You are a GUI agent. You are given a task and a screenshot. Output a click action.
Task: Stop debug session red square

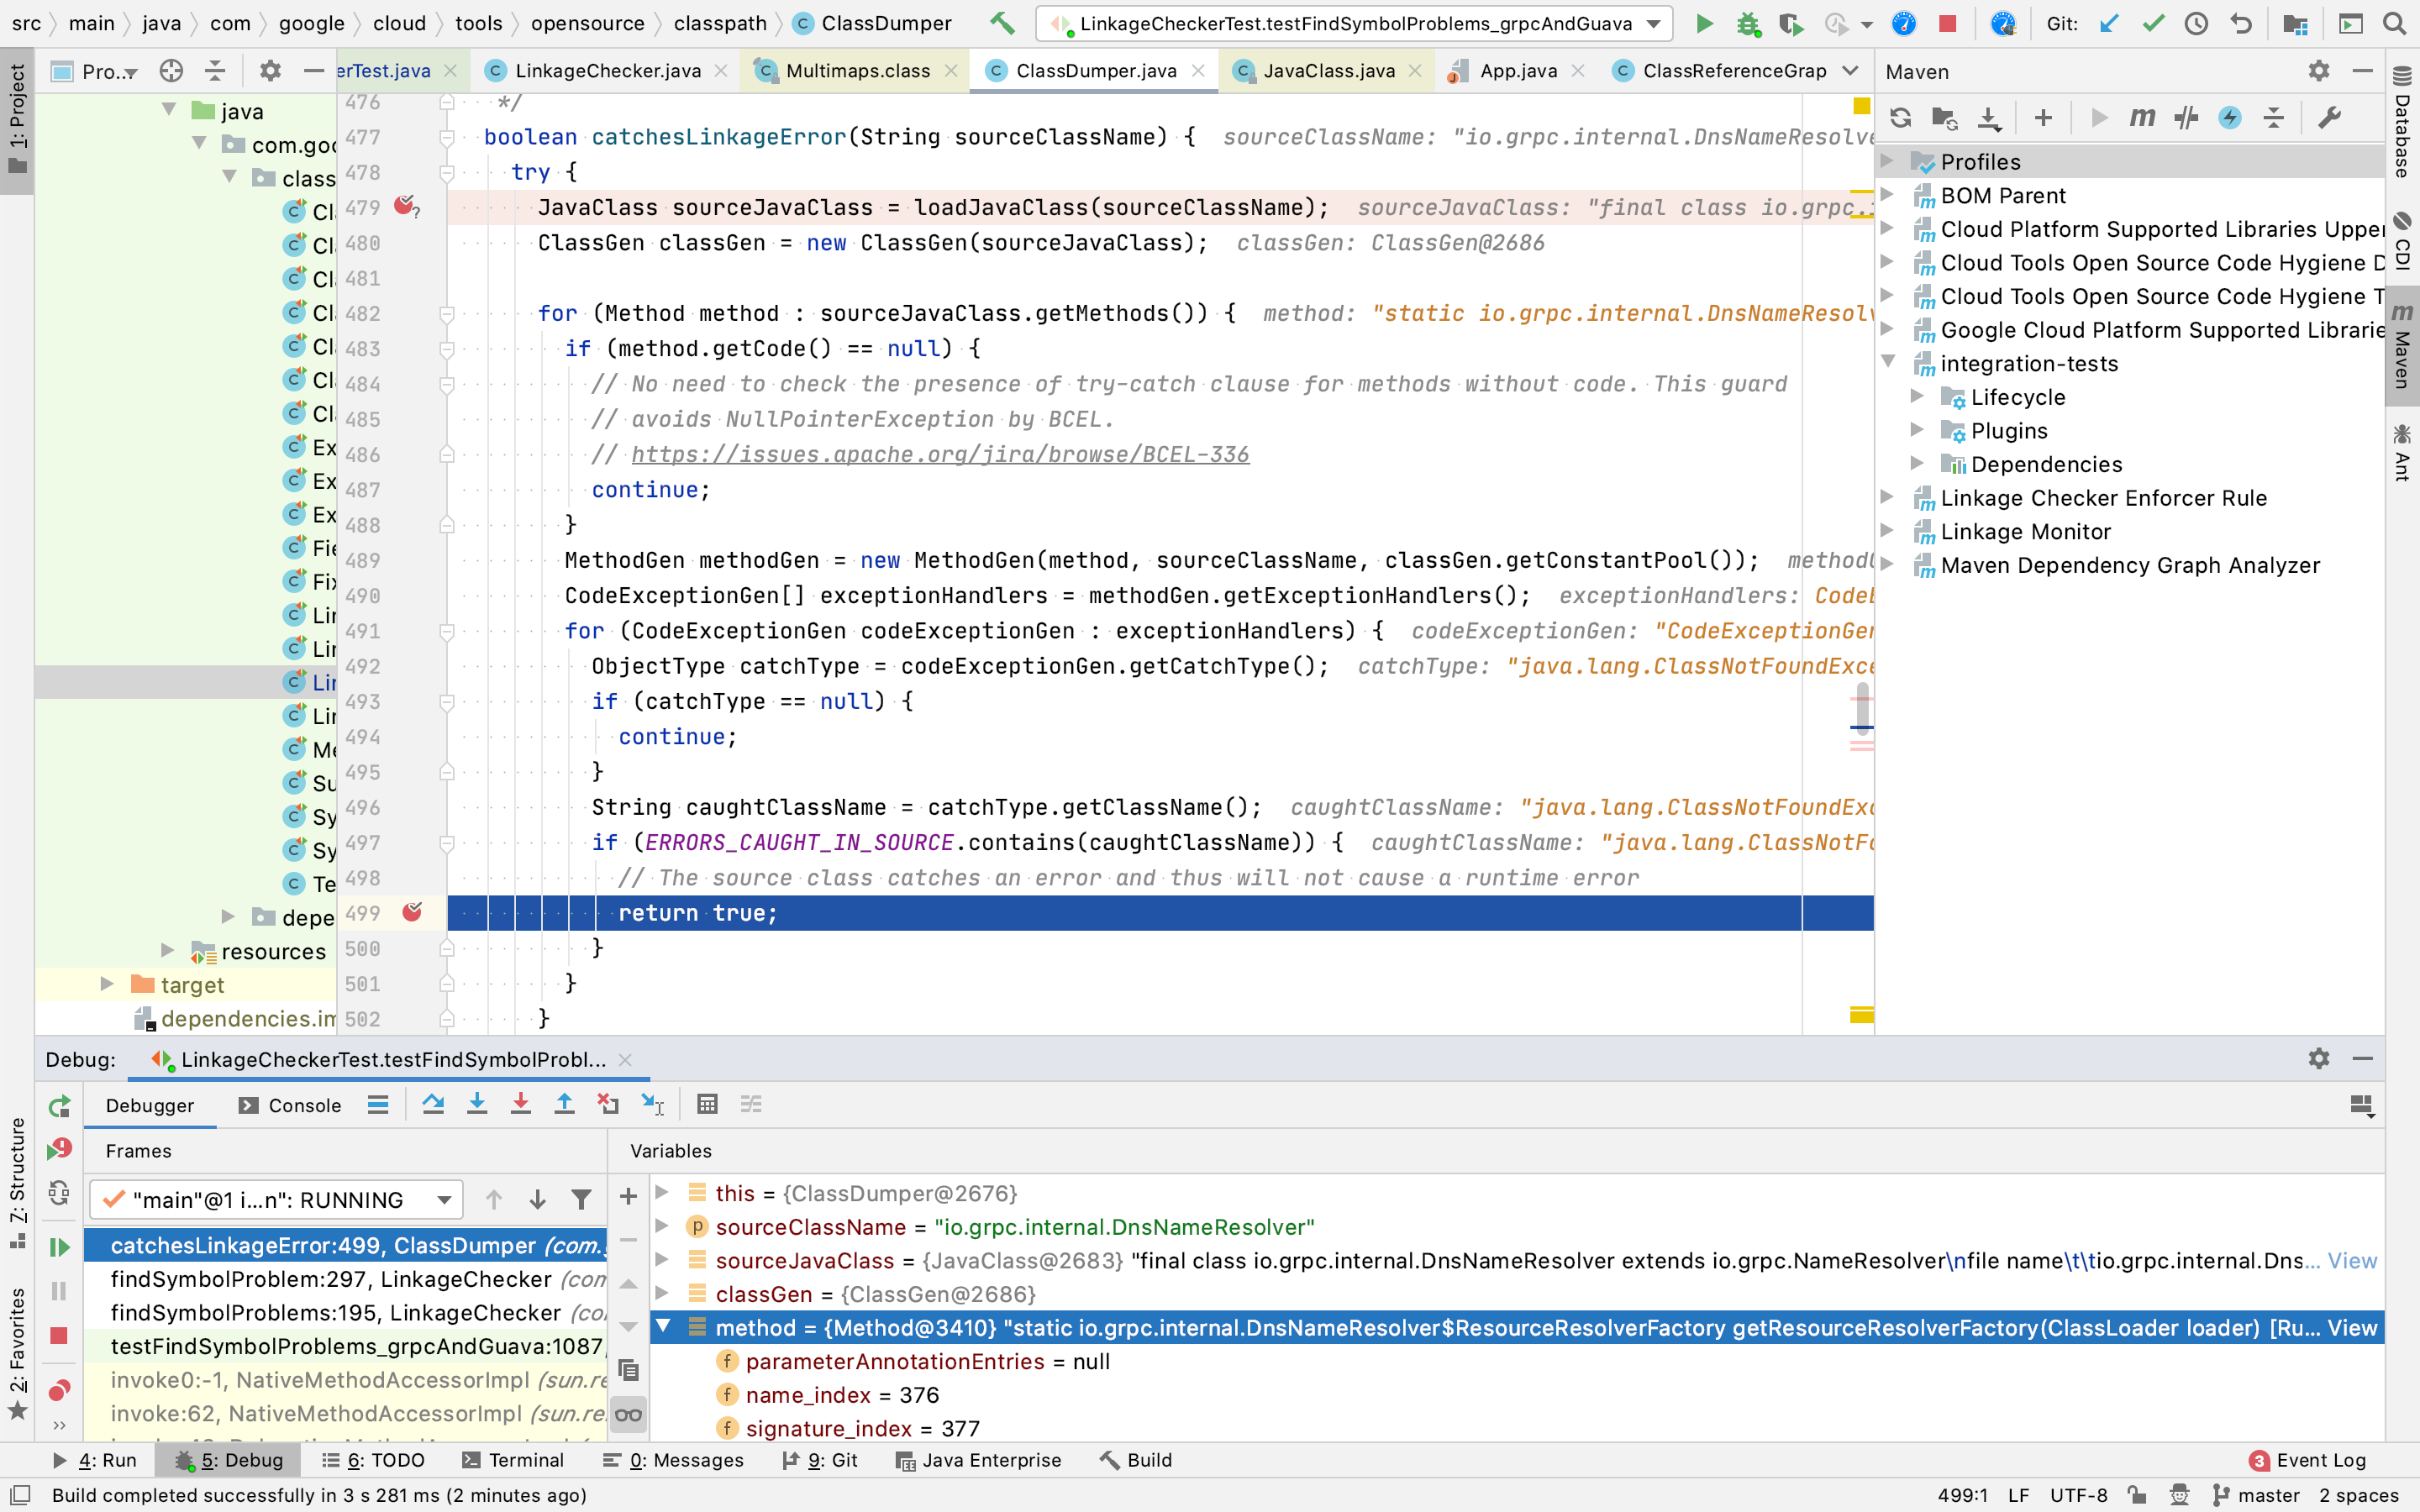pos(59,1336)
